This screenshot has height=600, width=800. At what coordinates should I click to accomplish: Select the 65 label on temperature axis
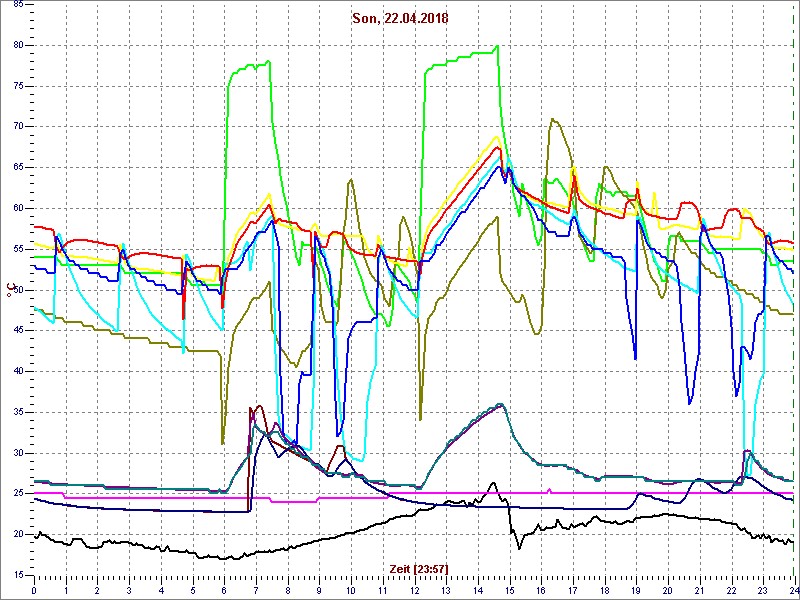point(17,167)
